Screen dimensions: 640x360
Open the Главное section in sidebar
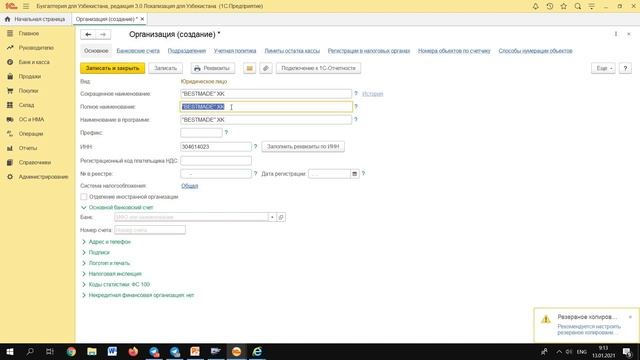pos(29,33)
